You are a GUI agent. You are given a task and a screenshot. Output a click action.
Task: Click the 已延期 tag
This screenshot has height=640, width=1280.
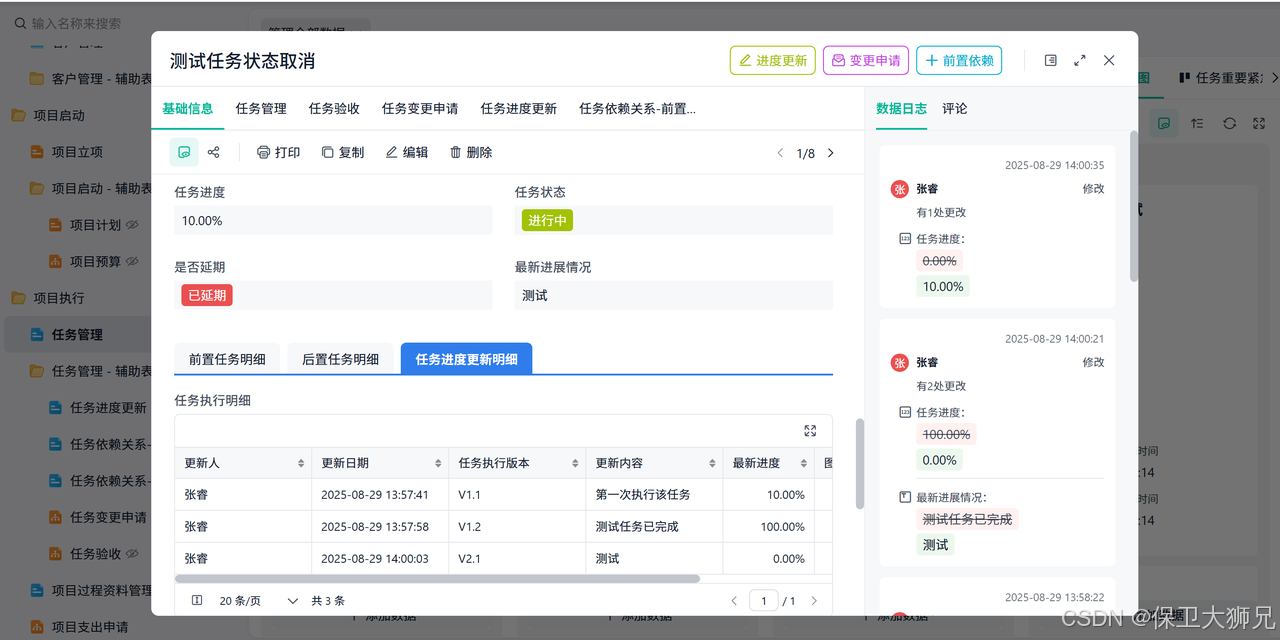click(207, 295)
